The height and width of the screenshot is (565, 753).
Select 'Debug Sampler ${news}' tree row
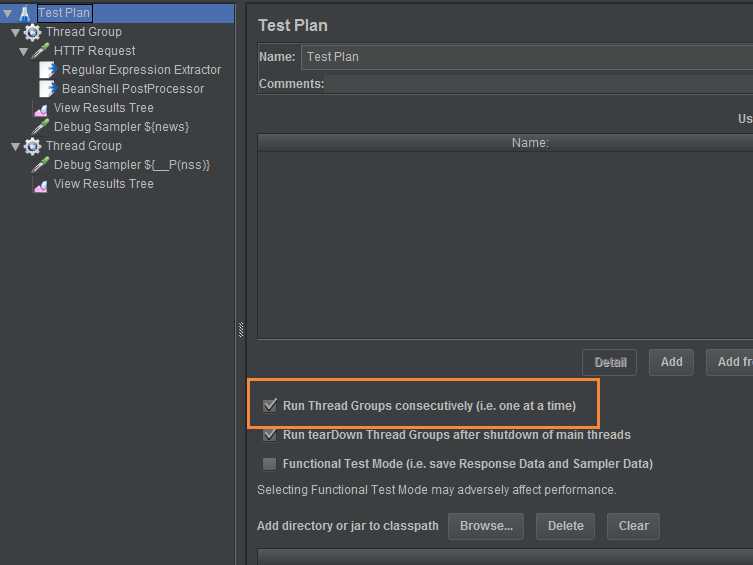(121, 127)
